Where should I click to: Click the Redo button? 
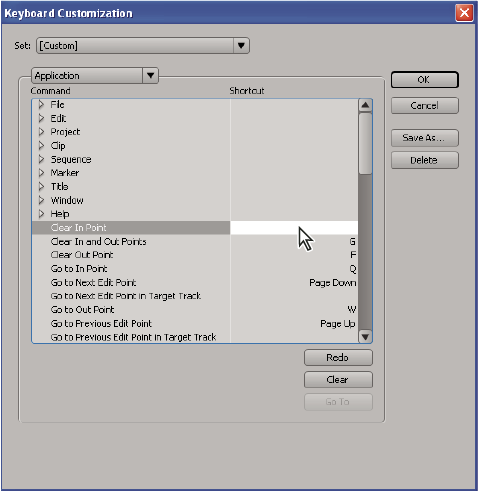338,358
